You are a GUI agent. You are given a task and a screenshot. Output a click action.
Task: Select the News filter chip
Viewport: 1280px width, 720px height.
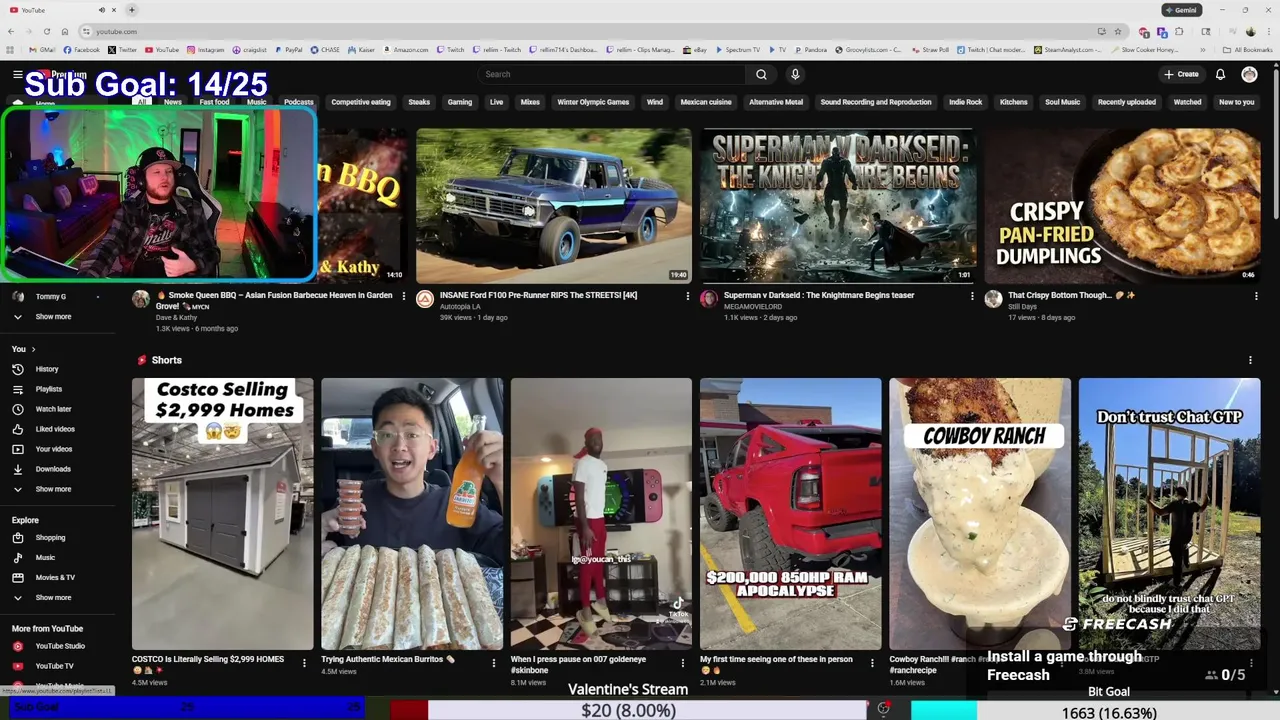173,102
